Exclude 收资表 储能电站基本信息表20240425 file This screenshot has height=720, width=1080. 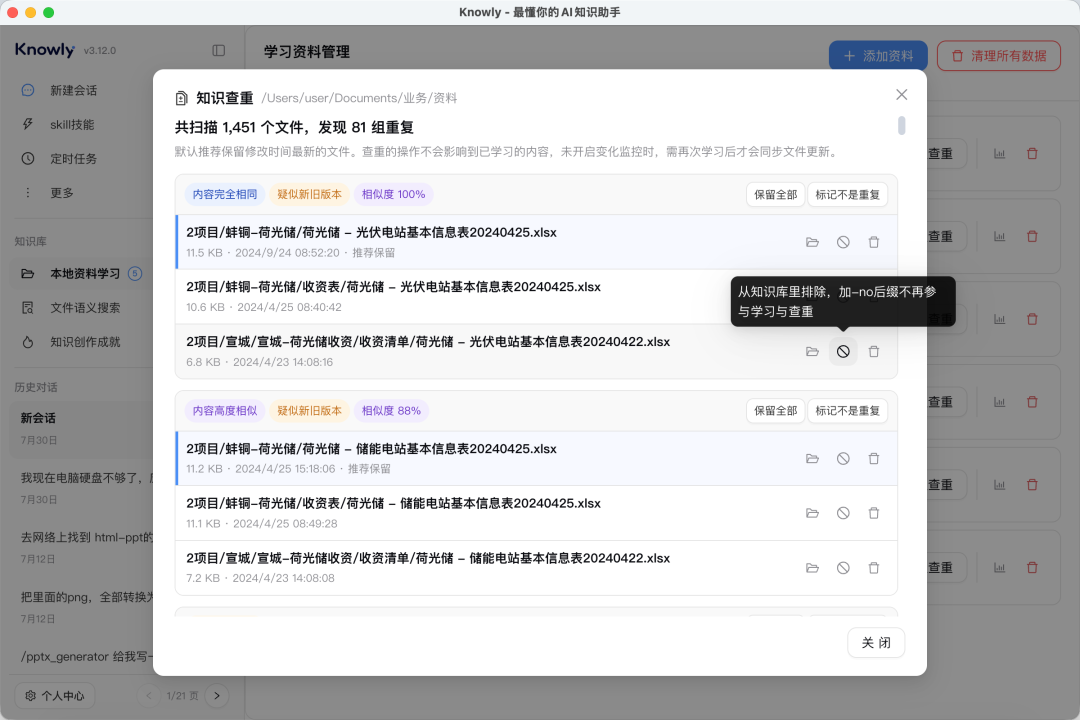click(843, 513)
